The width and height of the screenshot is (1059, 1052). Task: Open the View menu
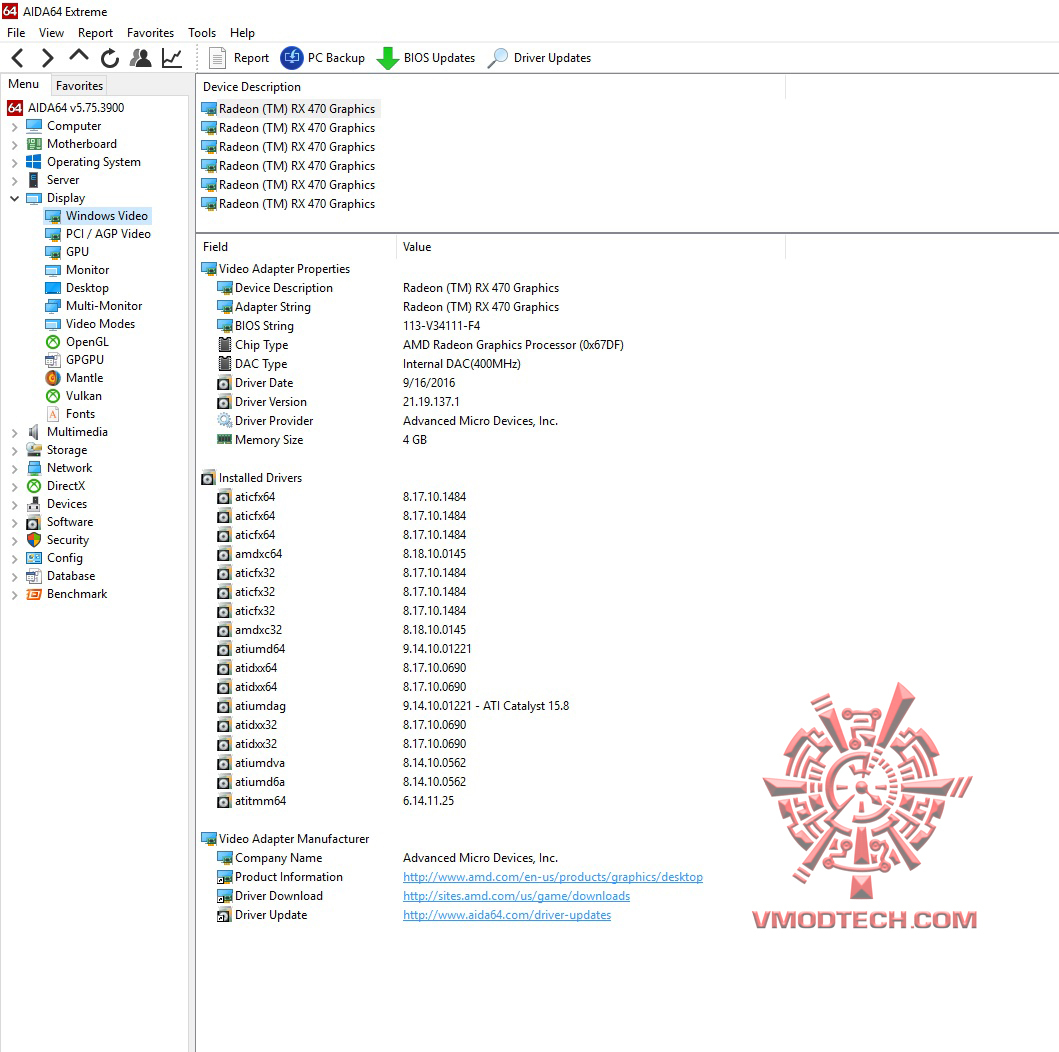[51, 32]
